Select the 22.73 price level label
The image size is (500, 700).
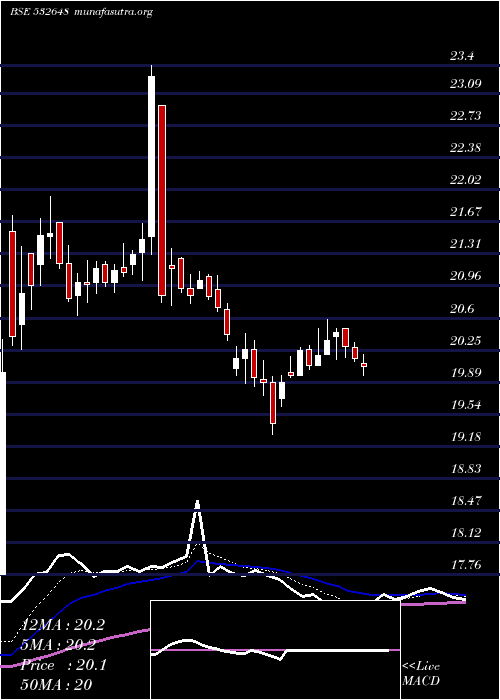coord(466,116)
